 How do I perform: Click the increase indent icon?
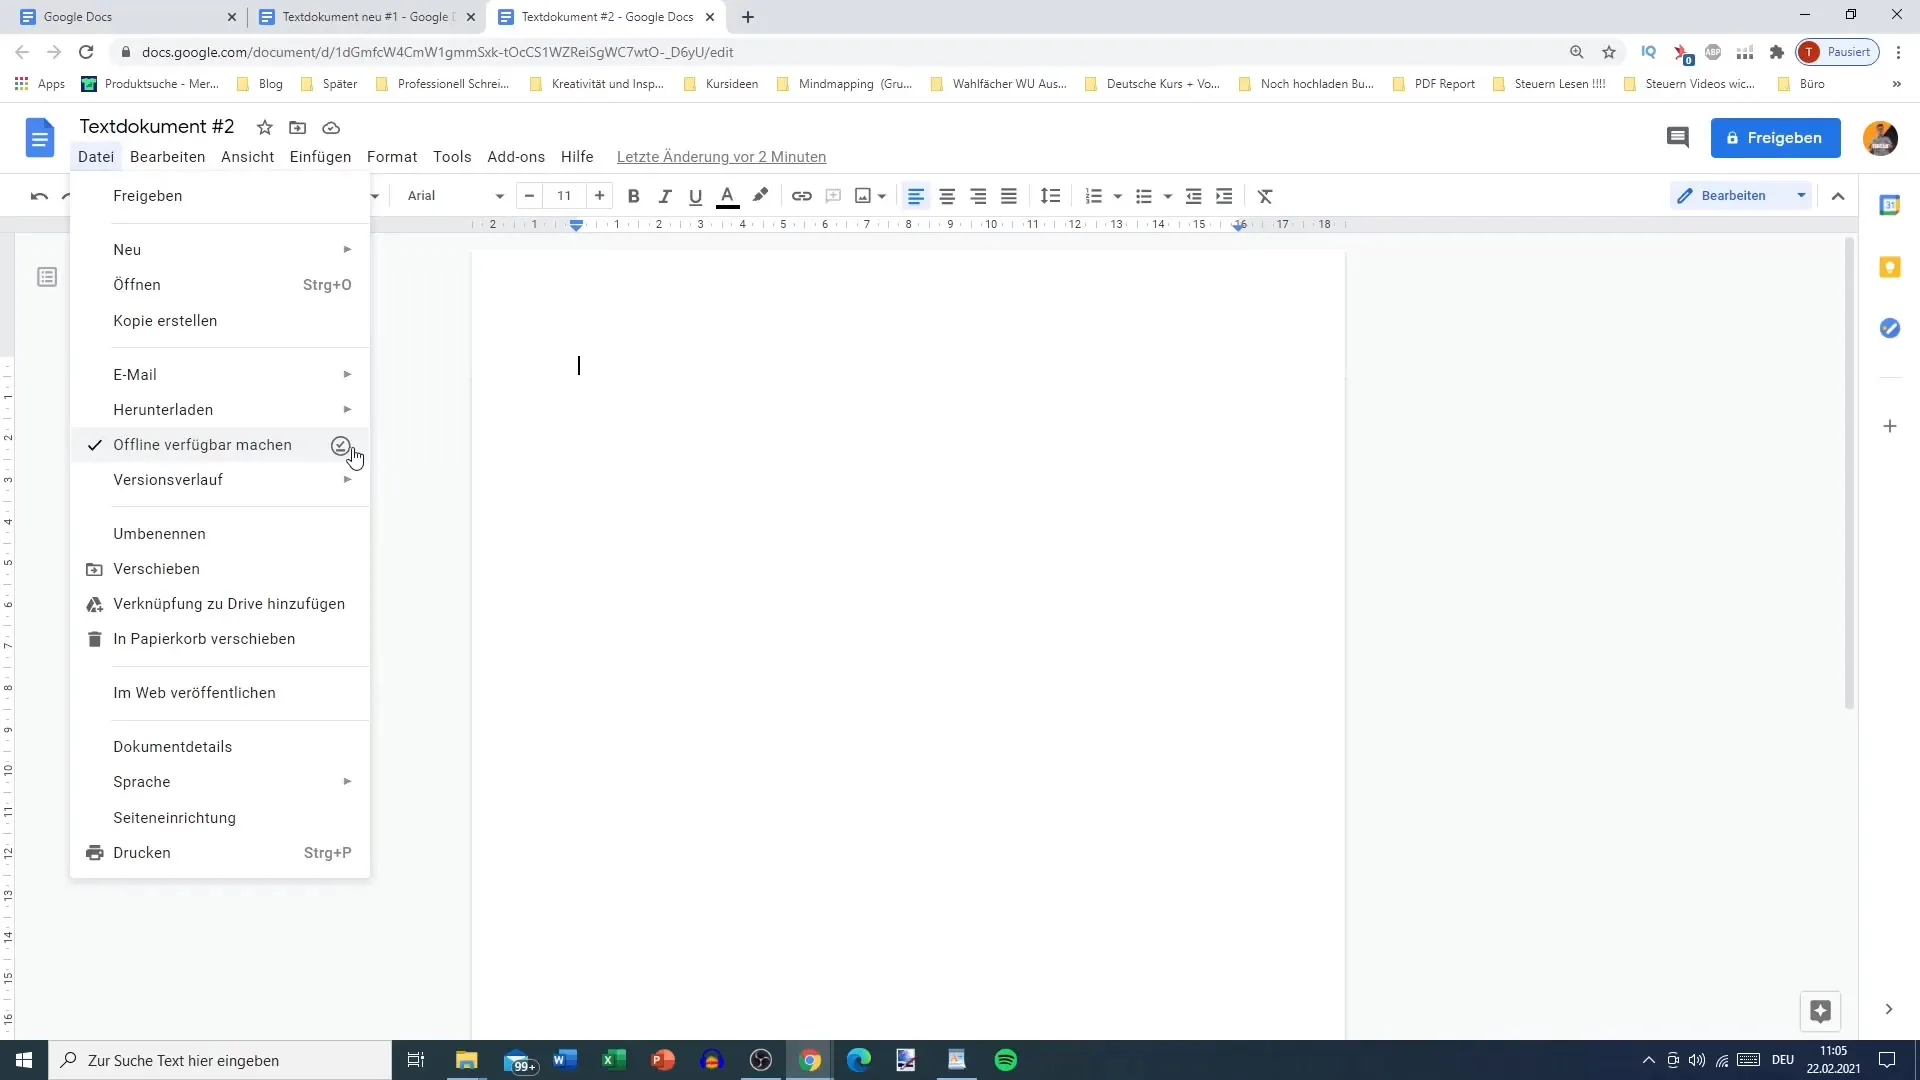pyautogui.click(x=1225, y=195)
